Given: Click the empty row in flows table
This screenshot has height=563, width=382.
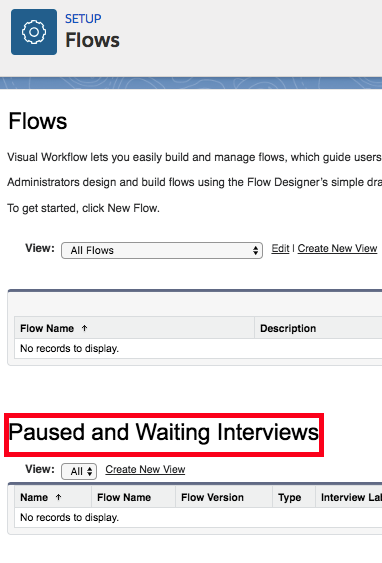Looking at the screenshot, I should (198, 348).
